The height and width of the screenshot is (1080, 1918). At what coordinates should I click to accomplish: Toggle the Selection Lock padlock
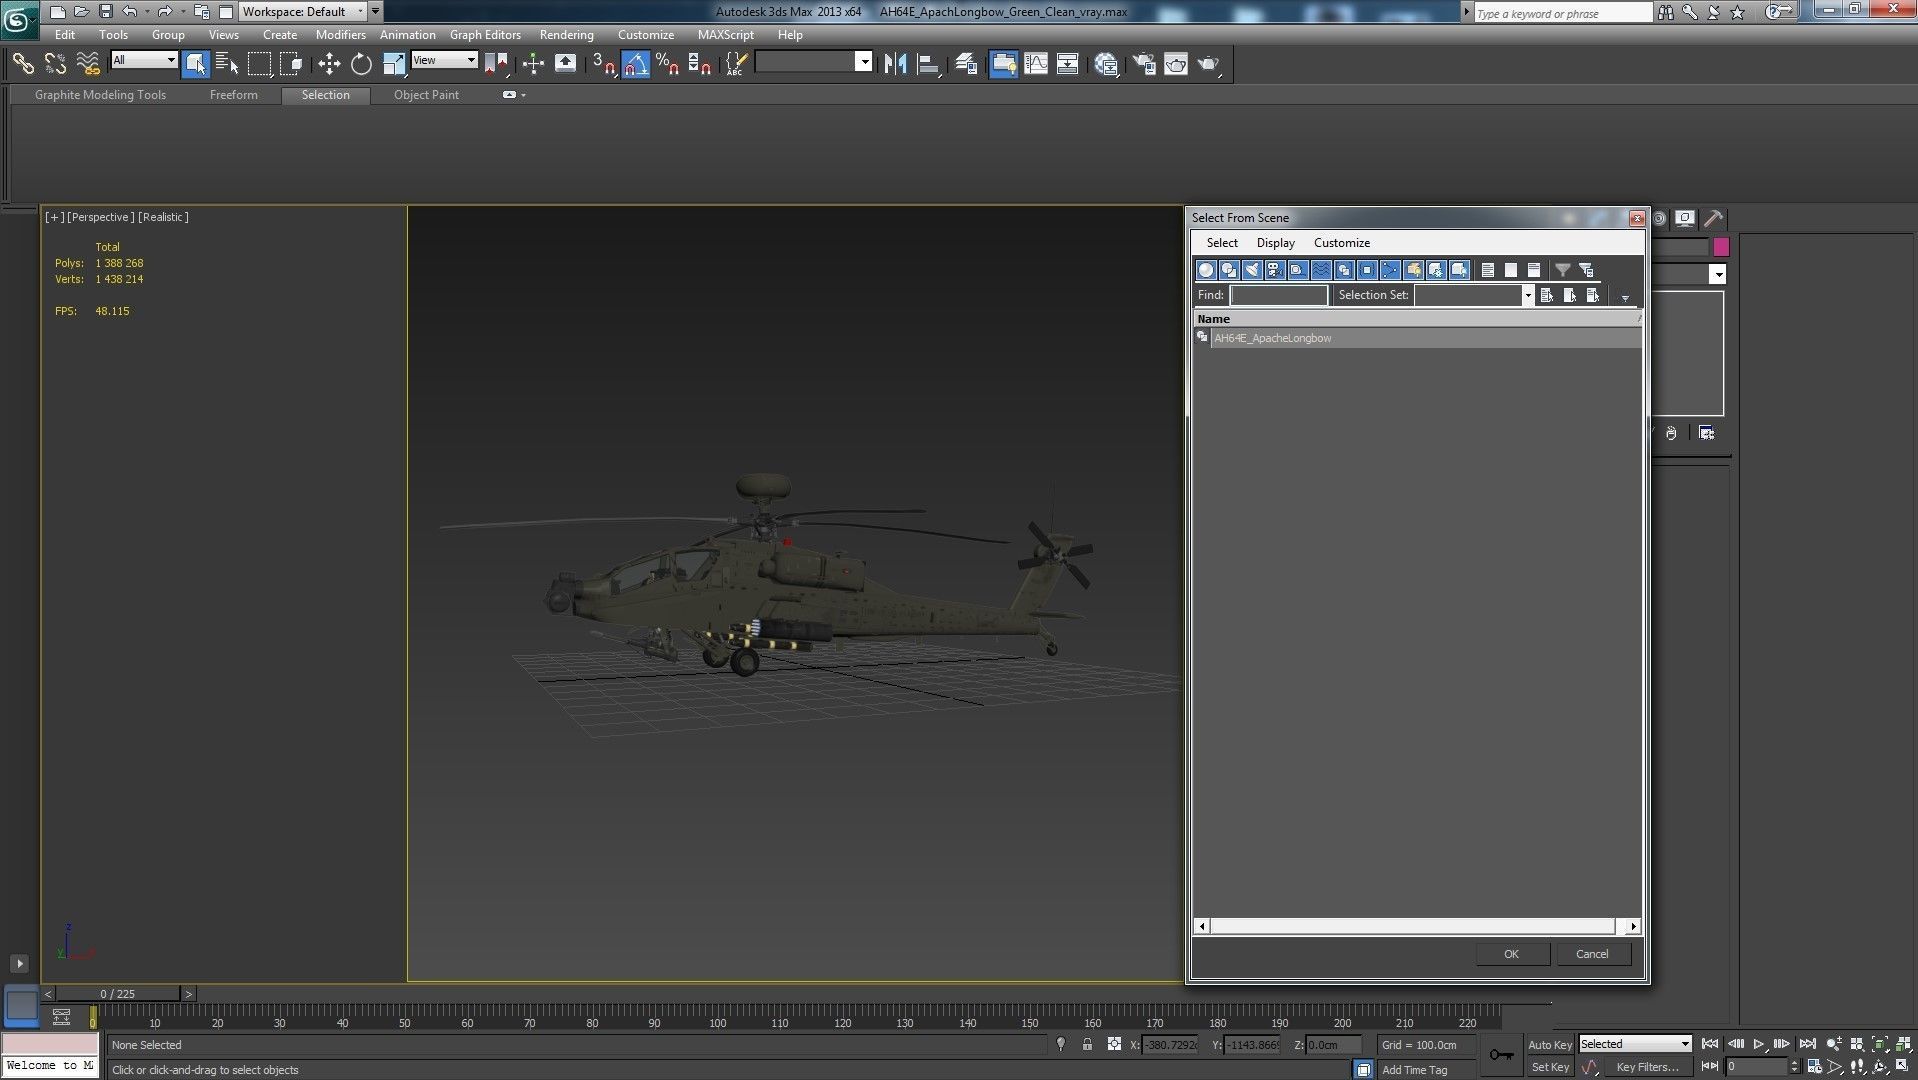click(1087, 1044)
